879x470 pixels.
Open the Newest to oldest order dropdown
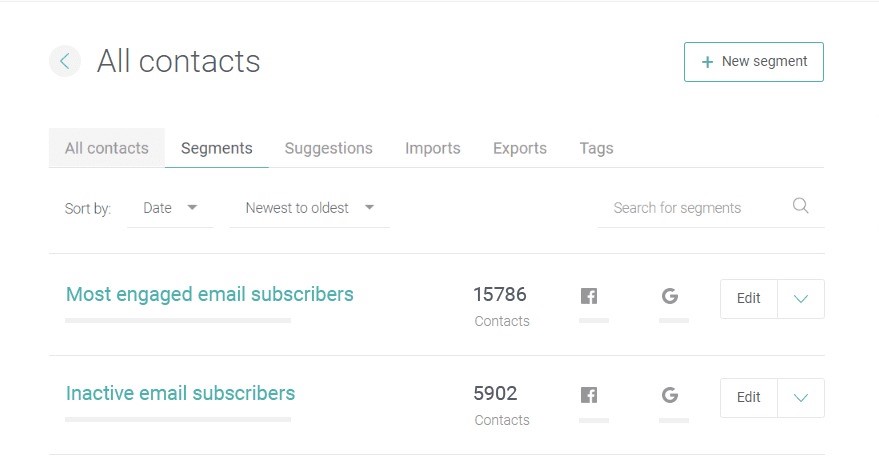click(309, 208)
